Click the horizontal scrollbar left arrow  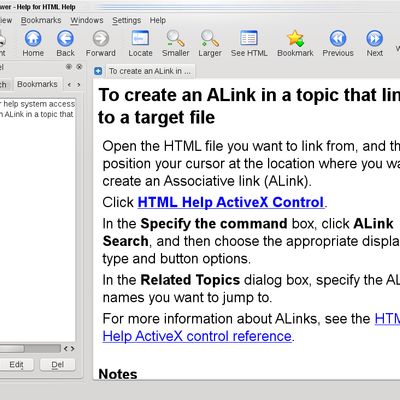(x=66, y=349)
